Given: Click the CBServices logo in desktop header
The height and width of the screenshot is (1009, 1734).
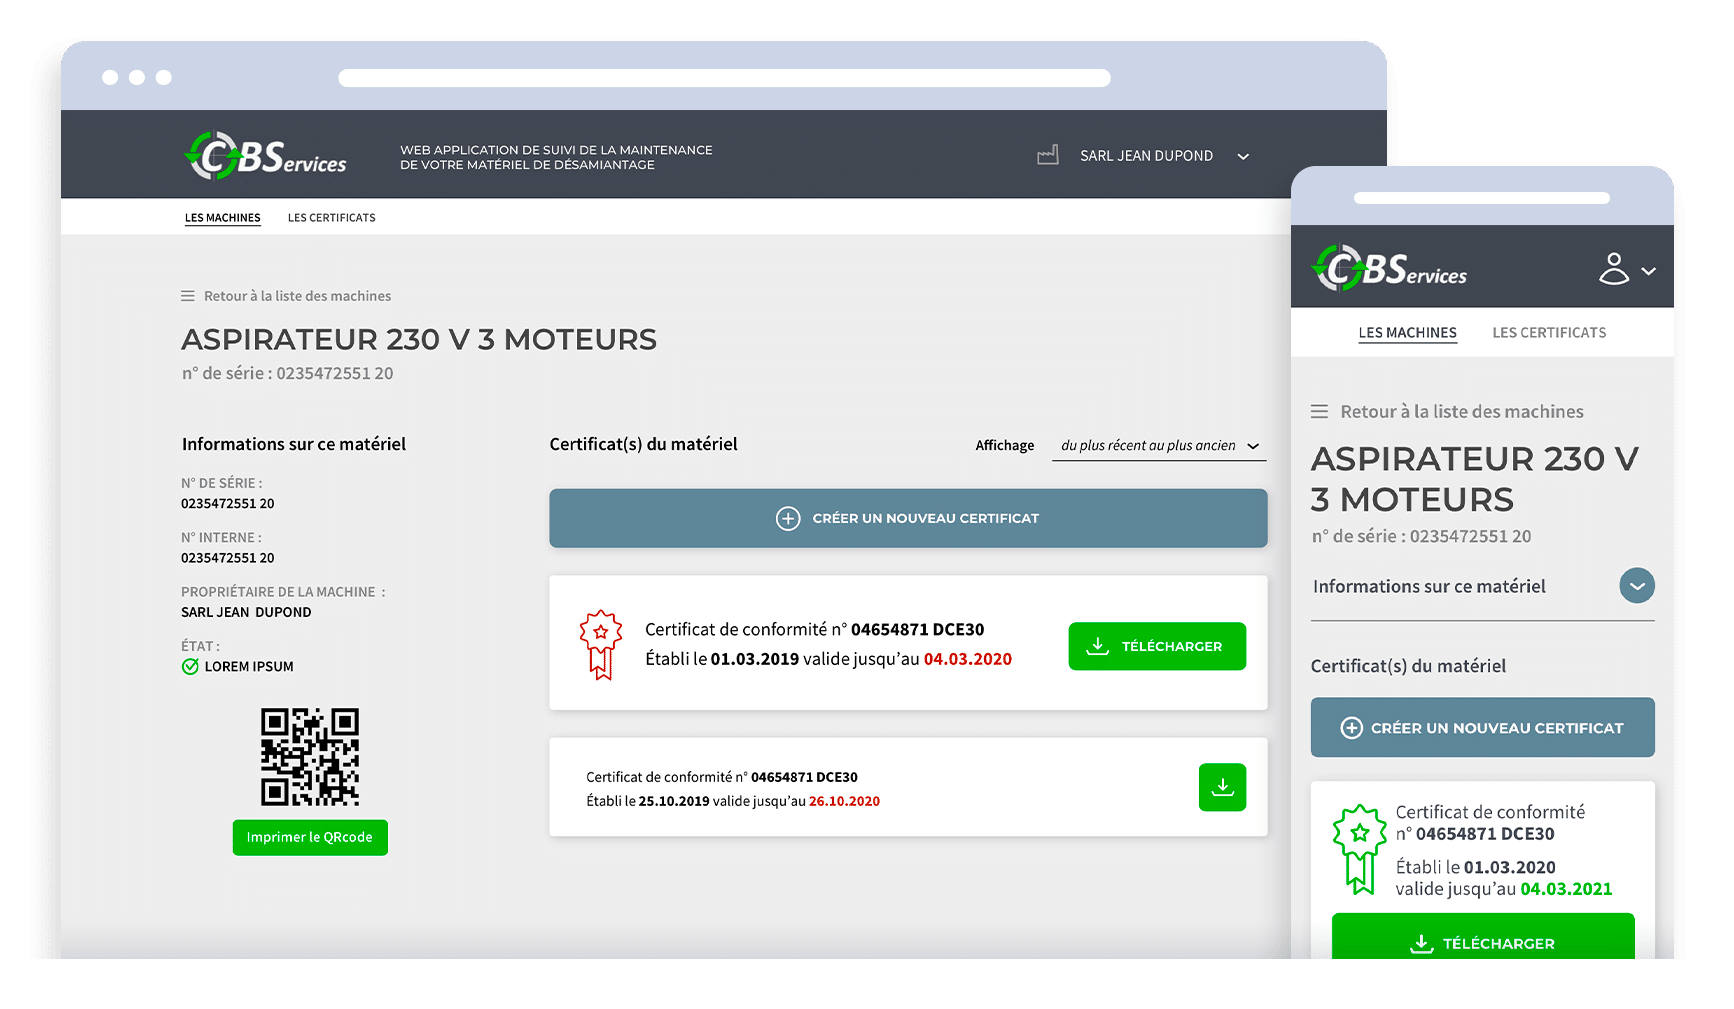Looking at the screenshot, I should [266, 155].
